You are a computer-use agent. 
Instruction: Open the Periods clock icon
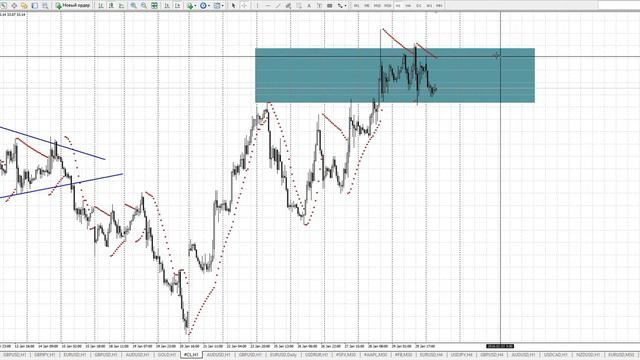203,6
